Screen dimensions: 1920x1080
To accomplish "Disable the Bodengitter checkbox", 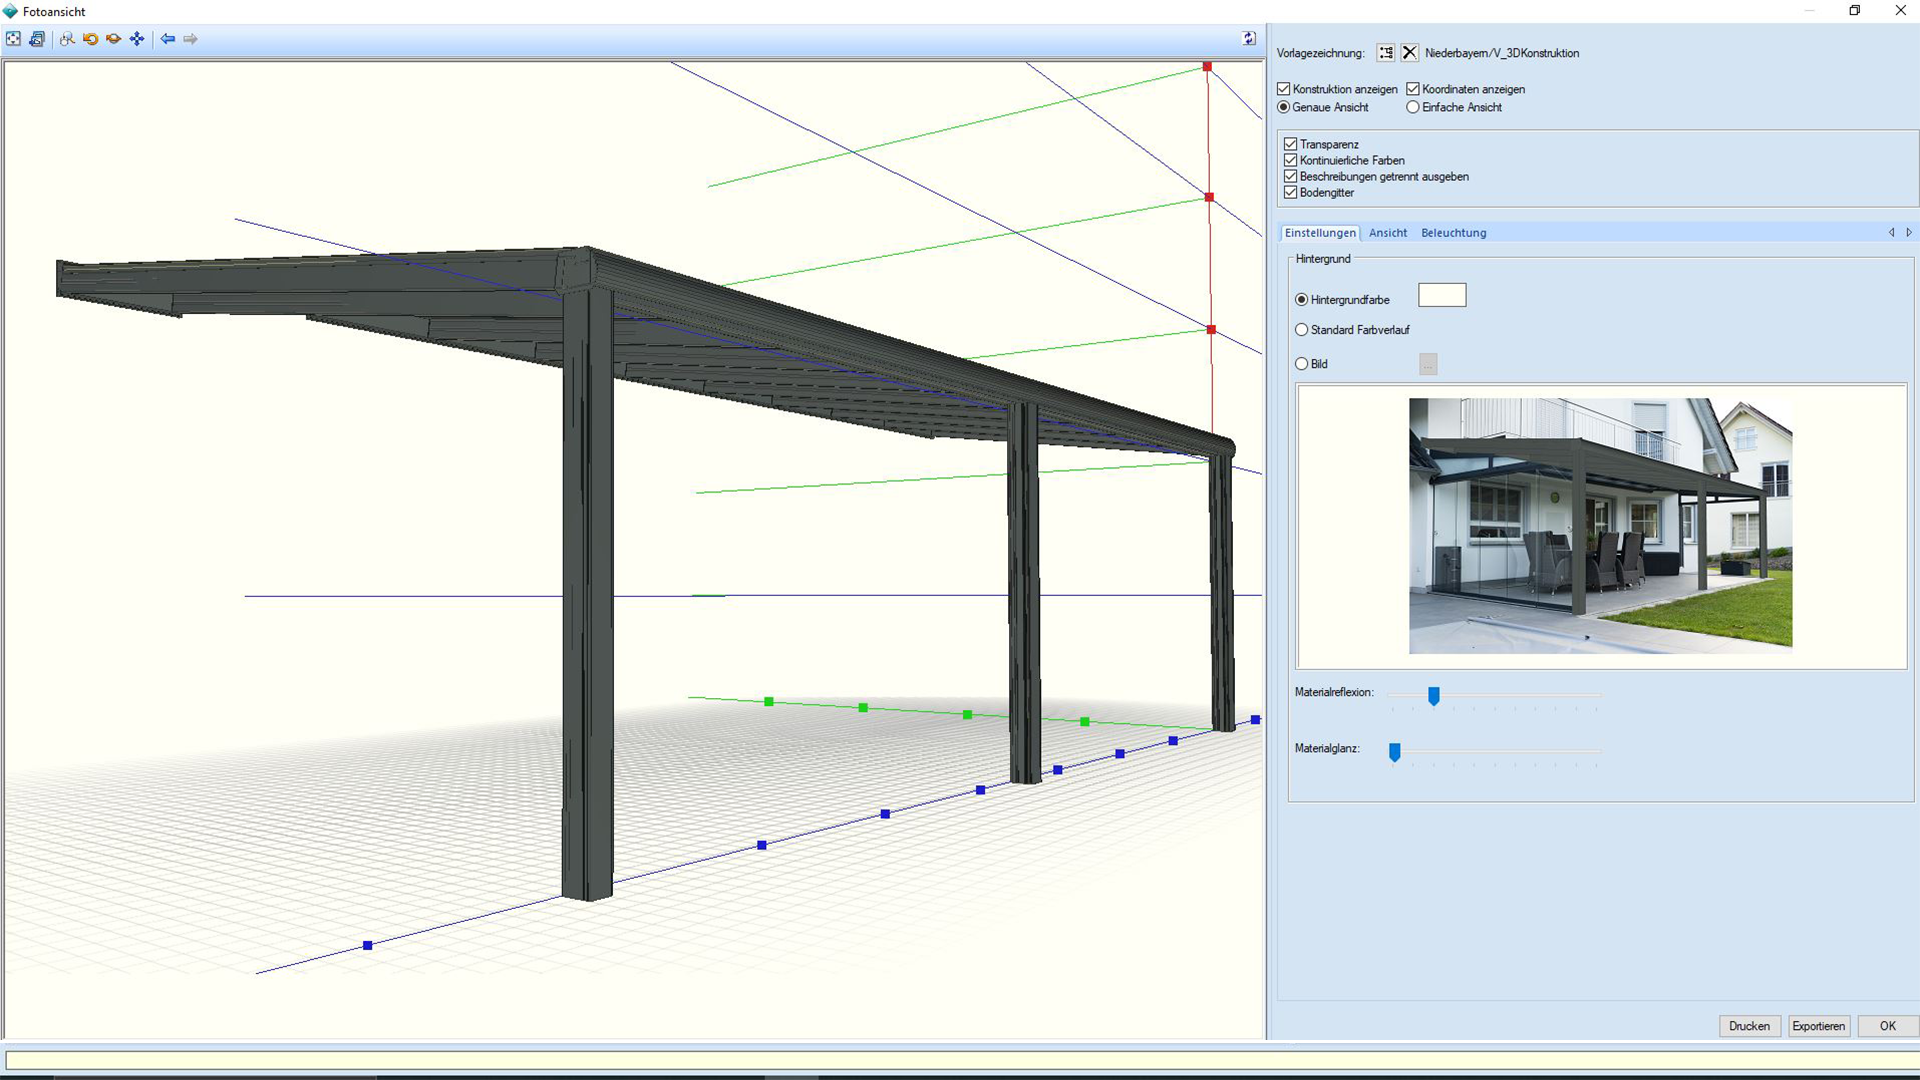I will [x=1291, y=192].
